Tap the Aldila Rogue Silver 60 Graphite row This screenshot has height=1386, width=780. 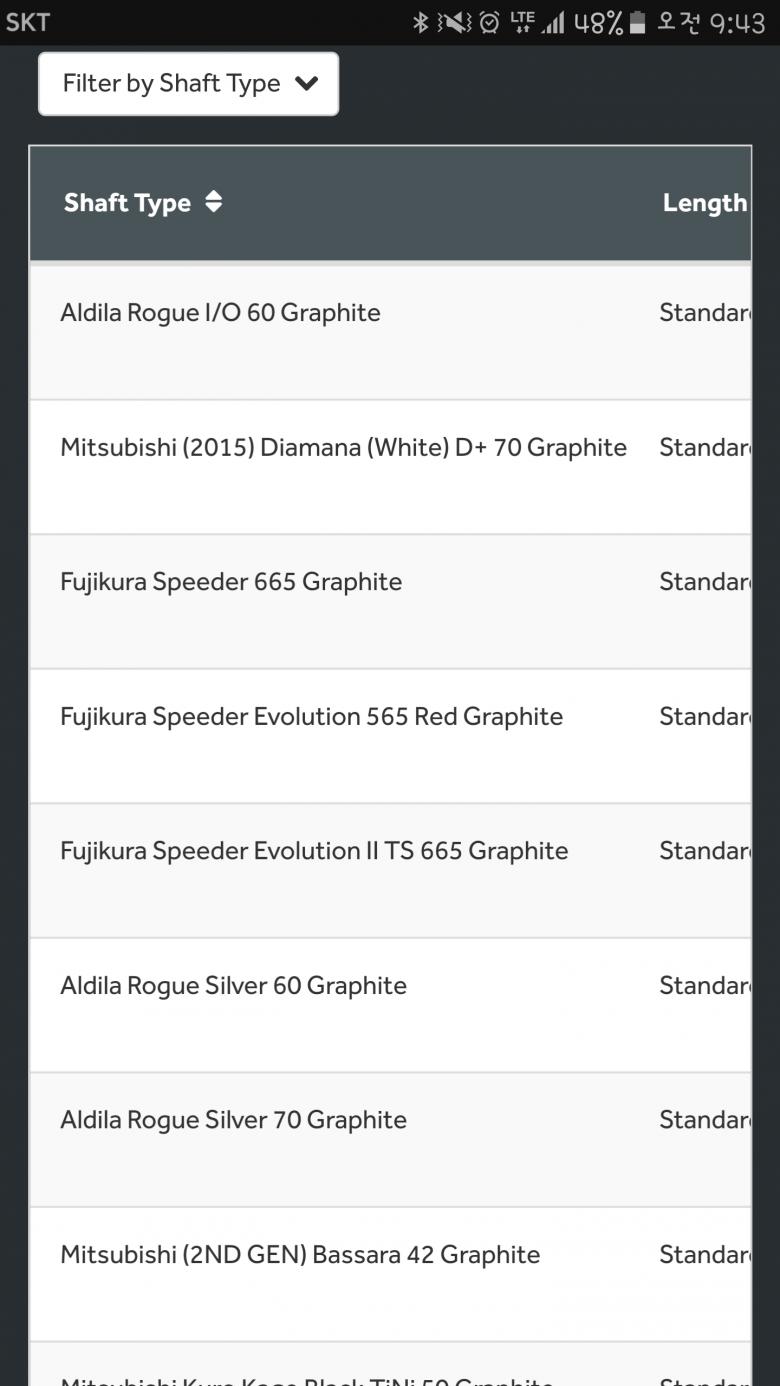[233, 986]
